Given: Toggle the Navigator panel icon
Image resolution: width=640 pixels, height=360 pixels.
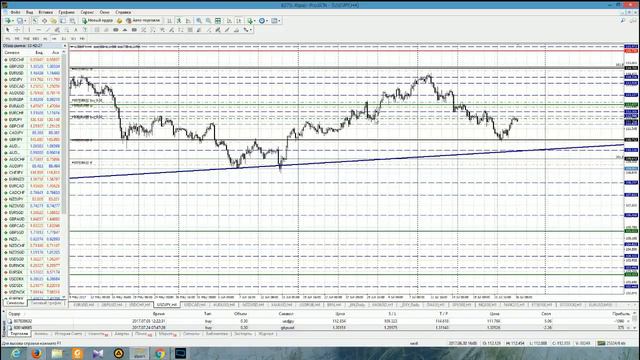Looking at the screenshot, I should click(53, 20).
